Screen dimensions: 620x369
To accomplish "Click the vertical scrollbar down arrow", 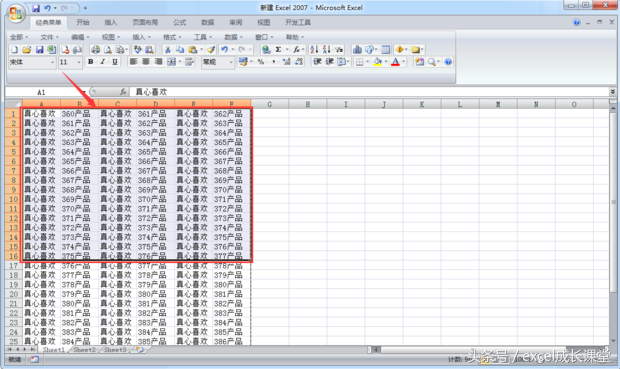I will coord(613,341).
